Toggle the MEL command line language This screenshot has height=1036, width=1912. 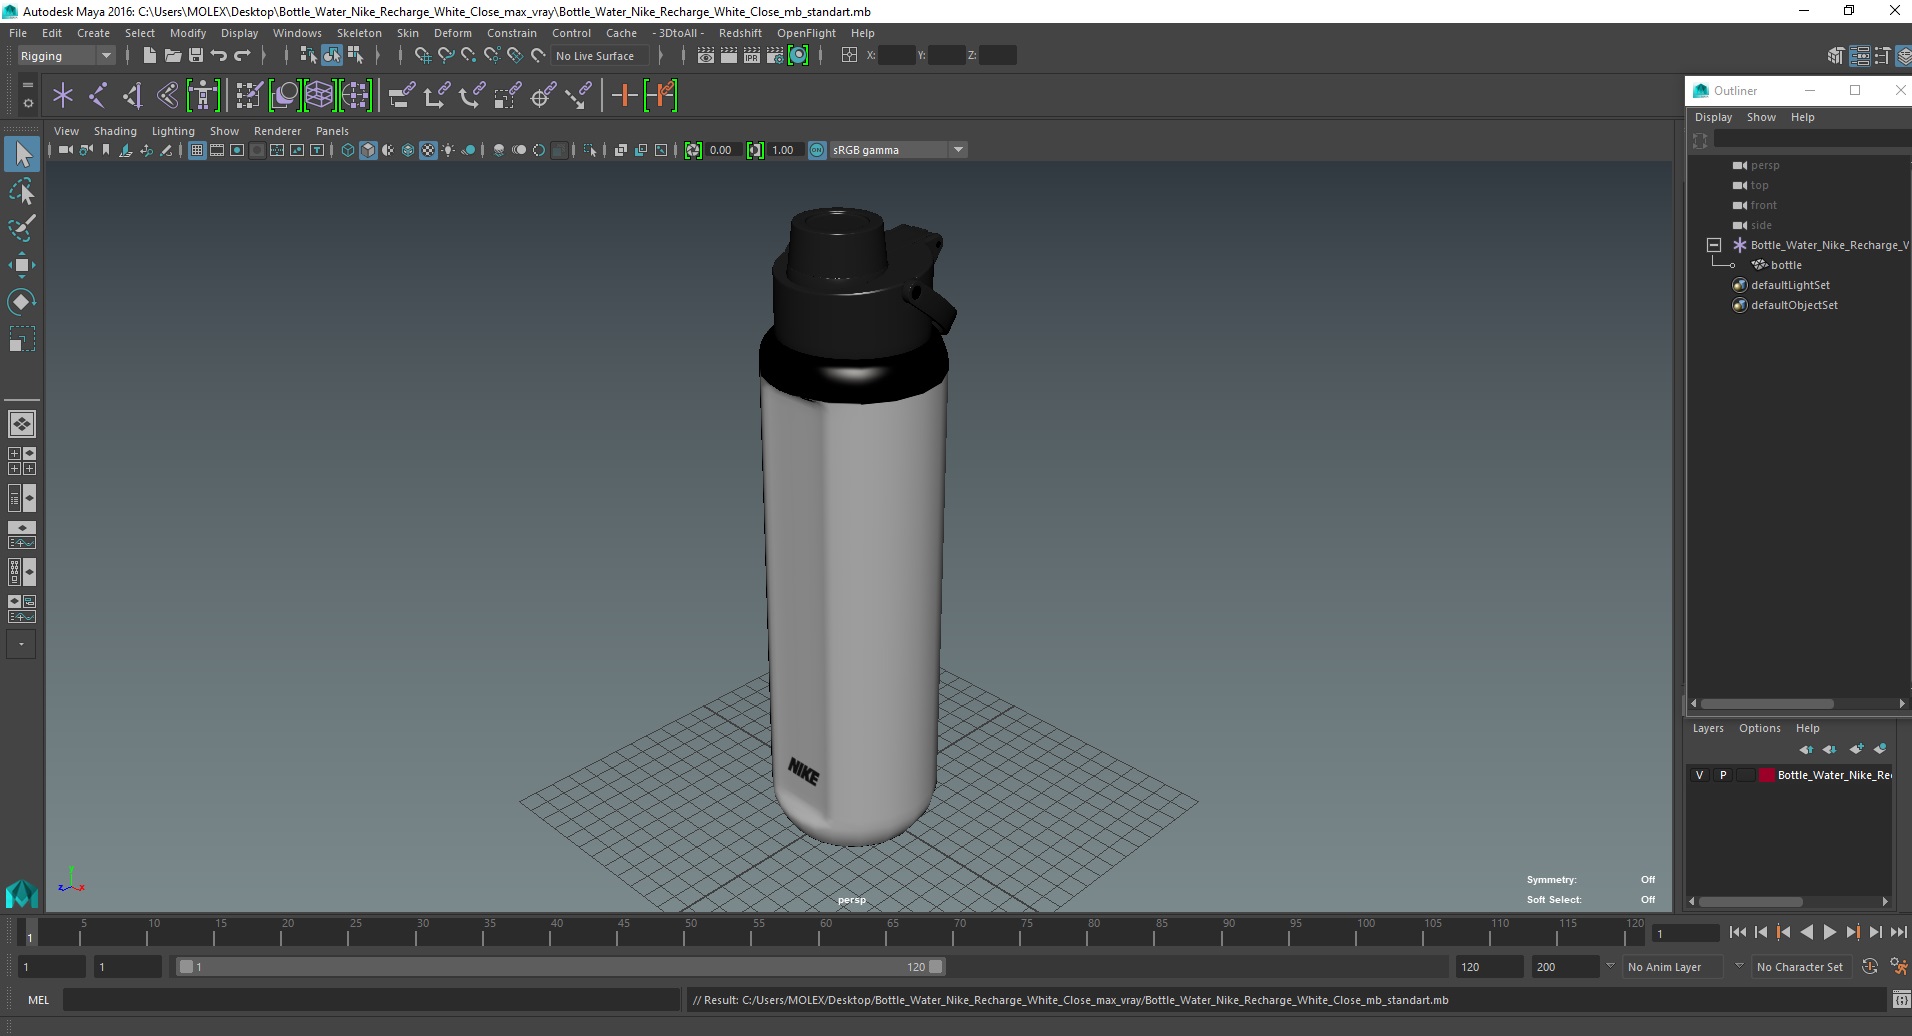point(38,1000)
